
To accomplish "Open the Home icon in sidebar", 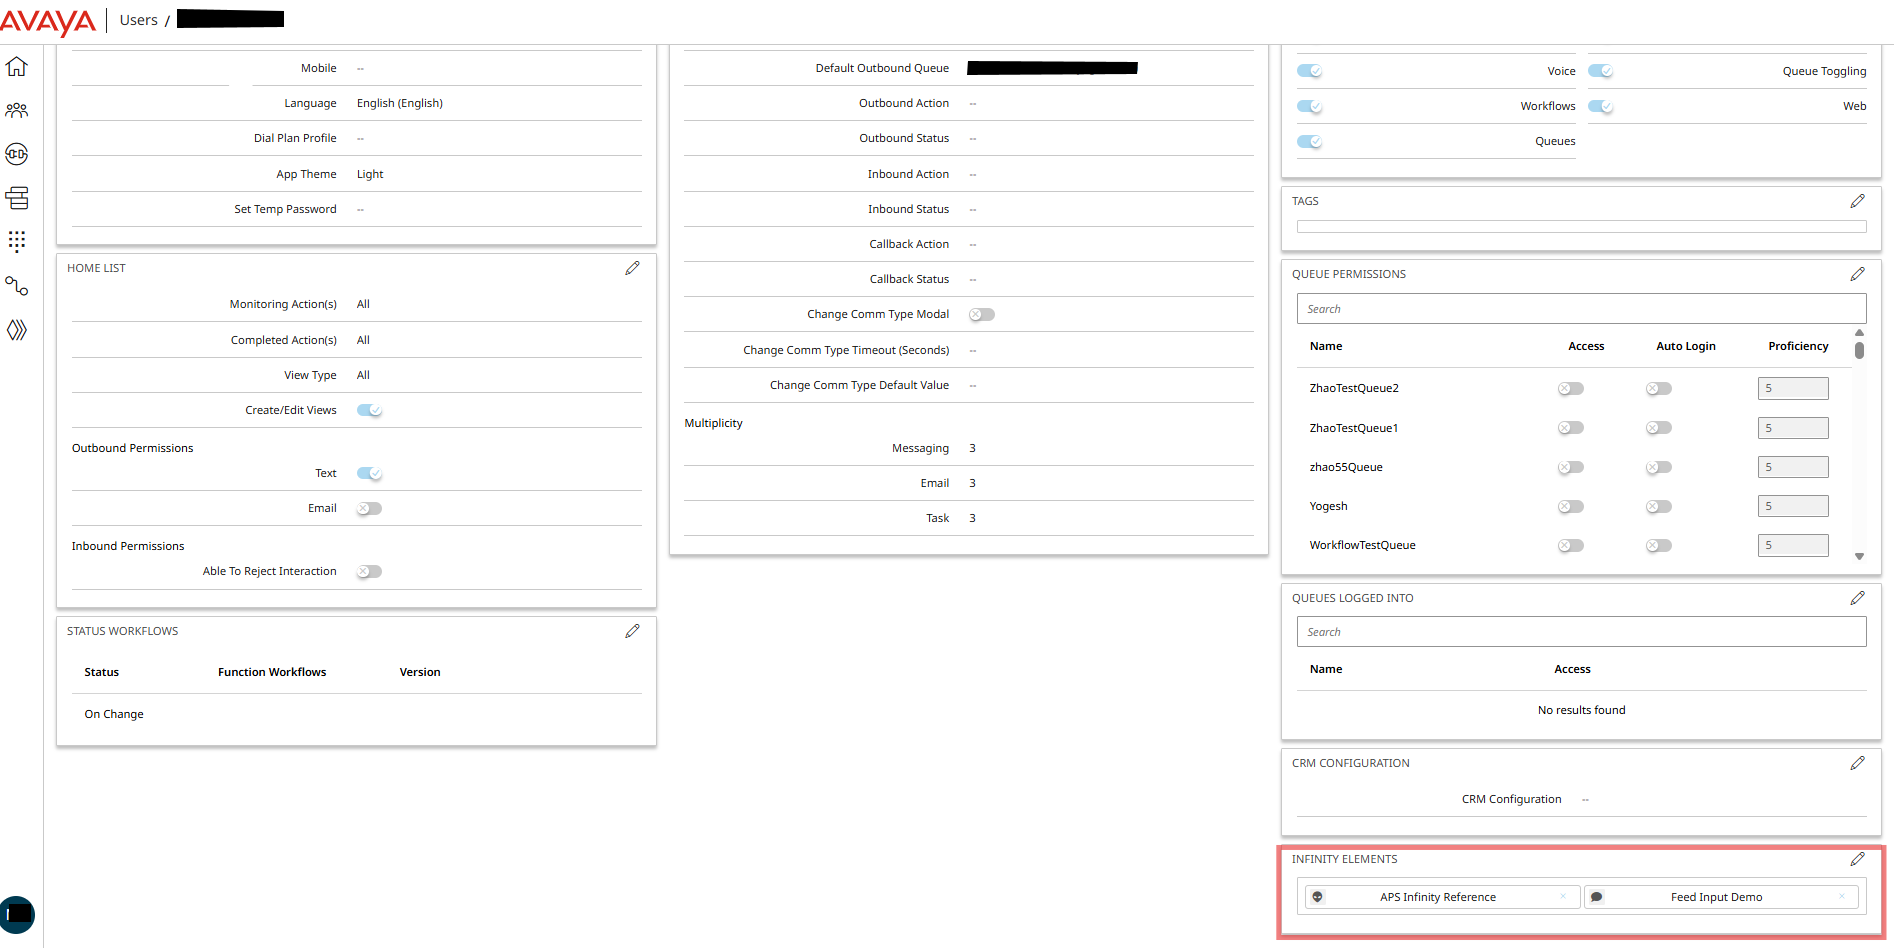I will pos(17,66).
